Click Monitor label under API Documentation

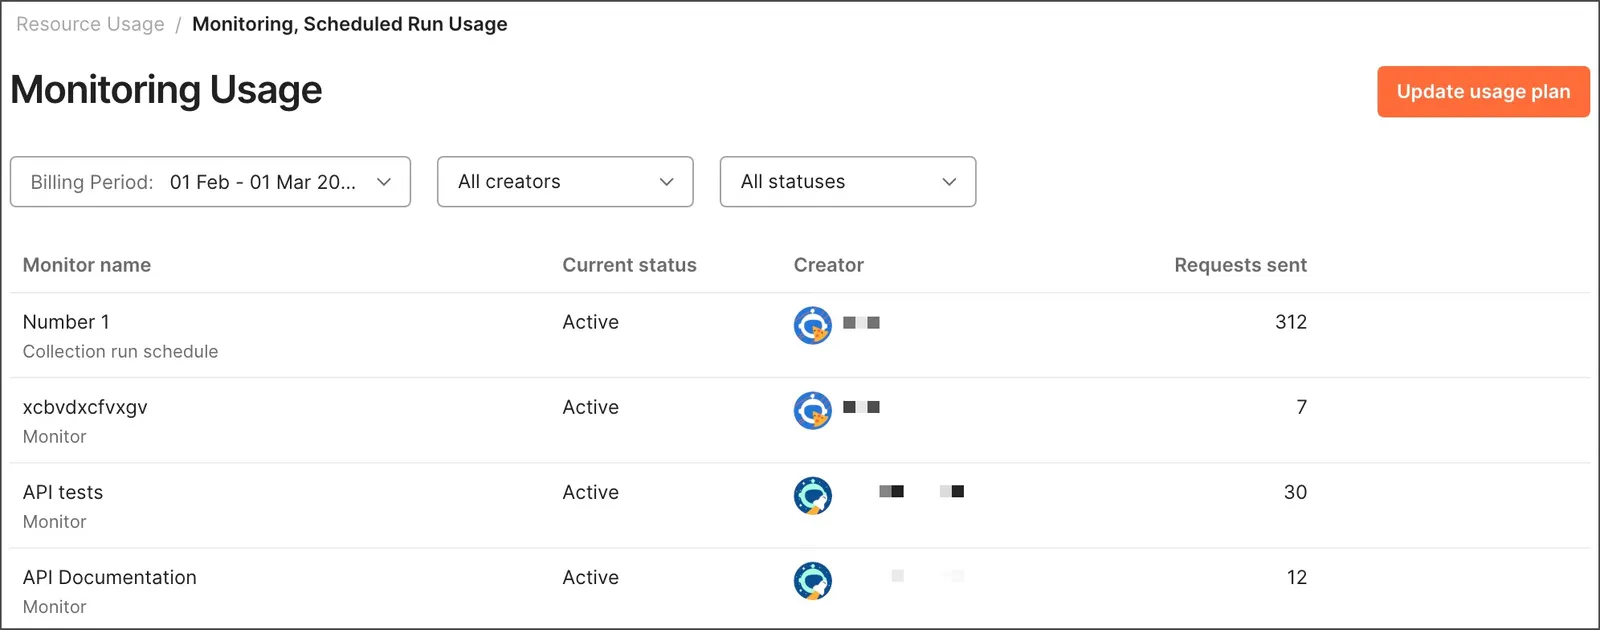coord(54,606)
